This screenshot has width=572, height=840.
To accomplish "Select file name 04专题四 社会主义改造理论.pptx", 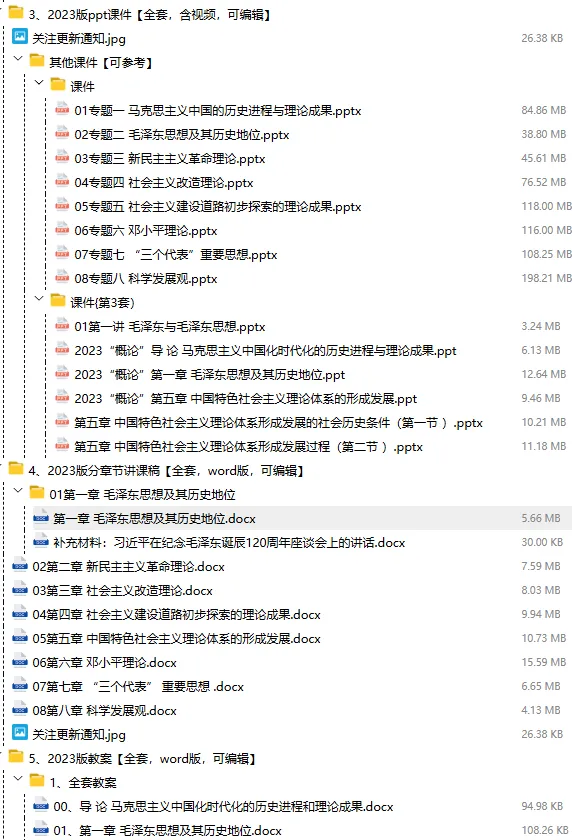I will click(x=164, y=183).
